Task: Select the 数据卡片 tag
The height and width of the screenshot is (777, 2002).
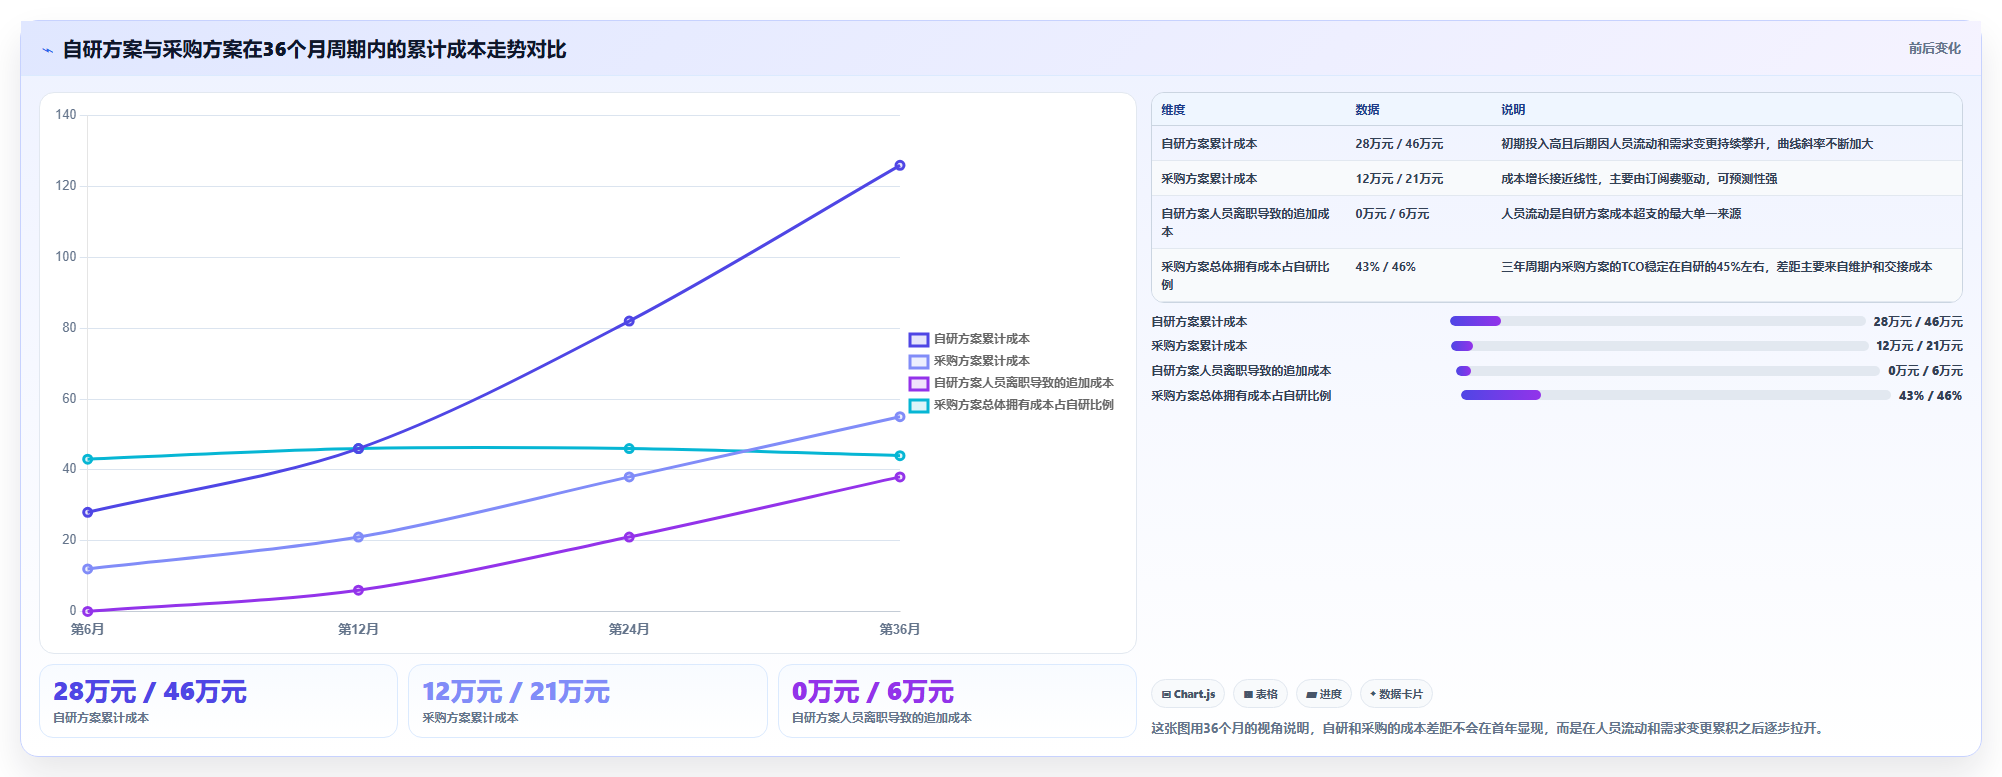Action: 1396,694
